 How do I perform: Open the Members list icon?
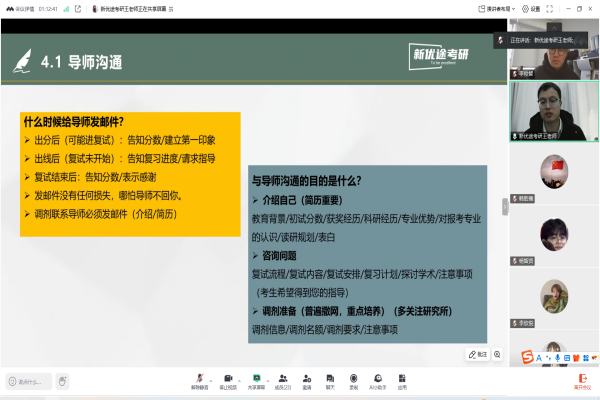coord(282,378)
